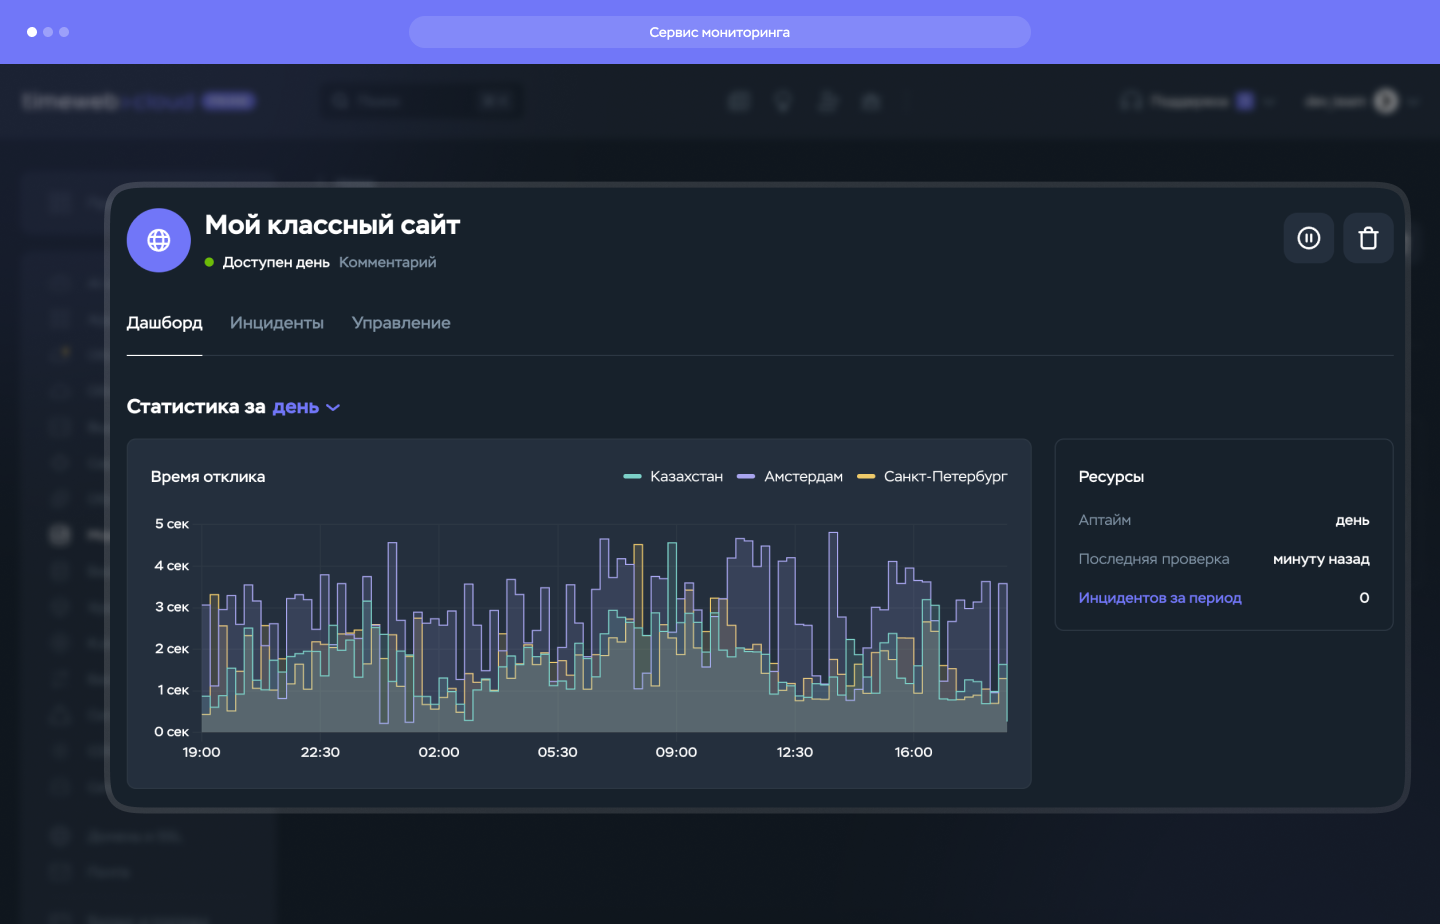Toggle Санкт-Петербург series in chart legend
The height and width of the screenshot is (924, 1440).
pos(932,476)
